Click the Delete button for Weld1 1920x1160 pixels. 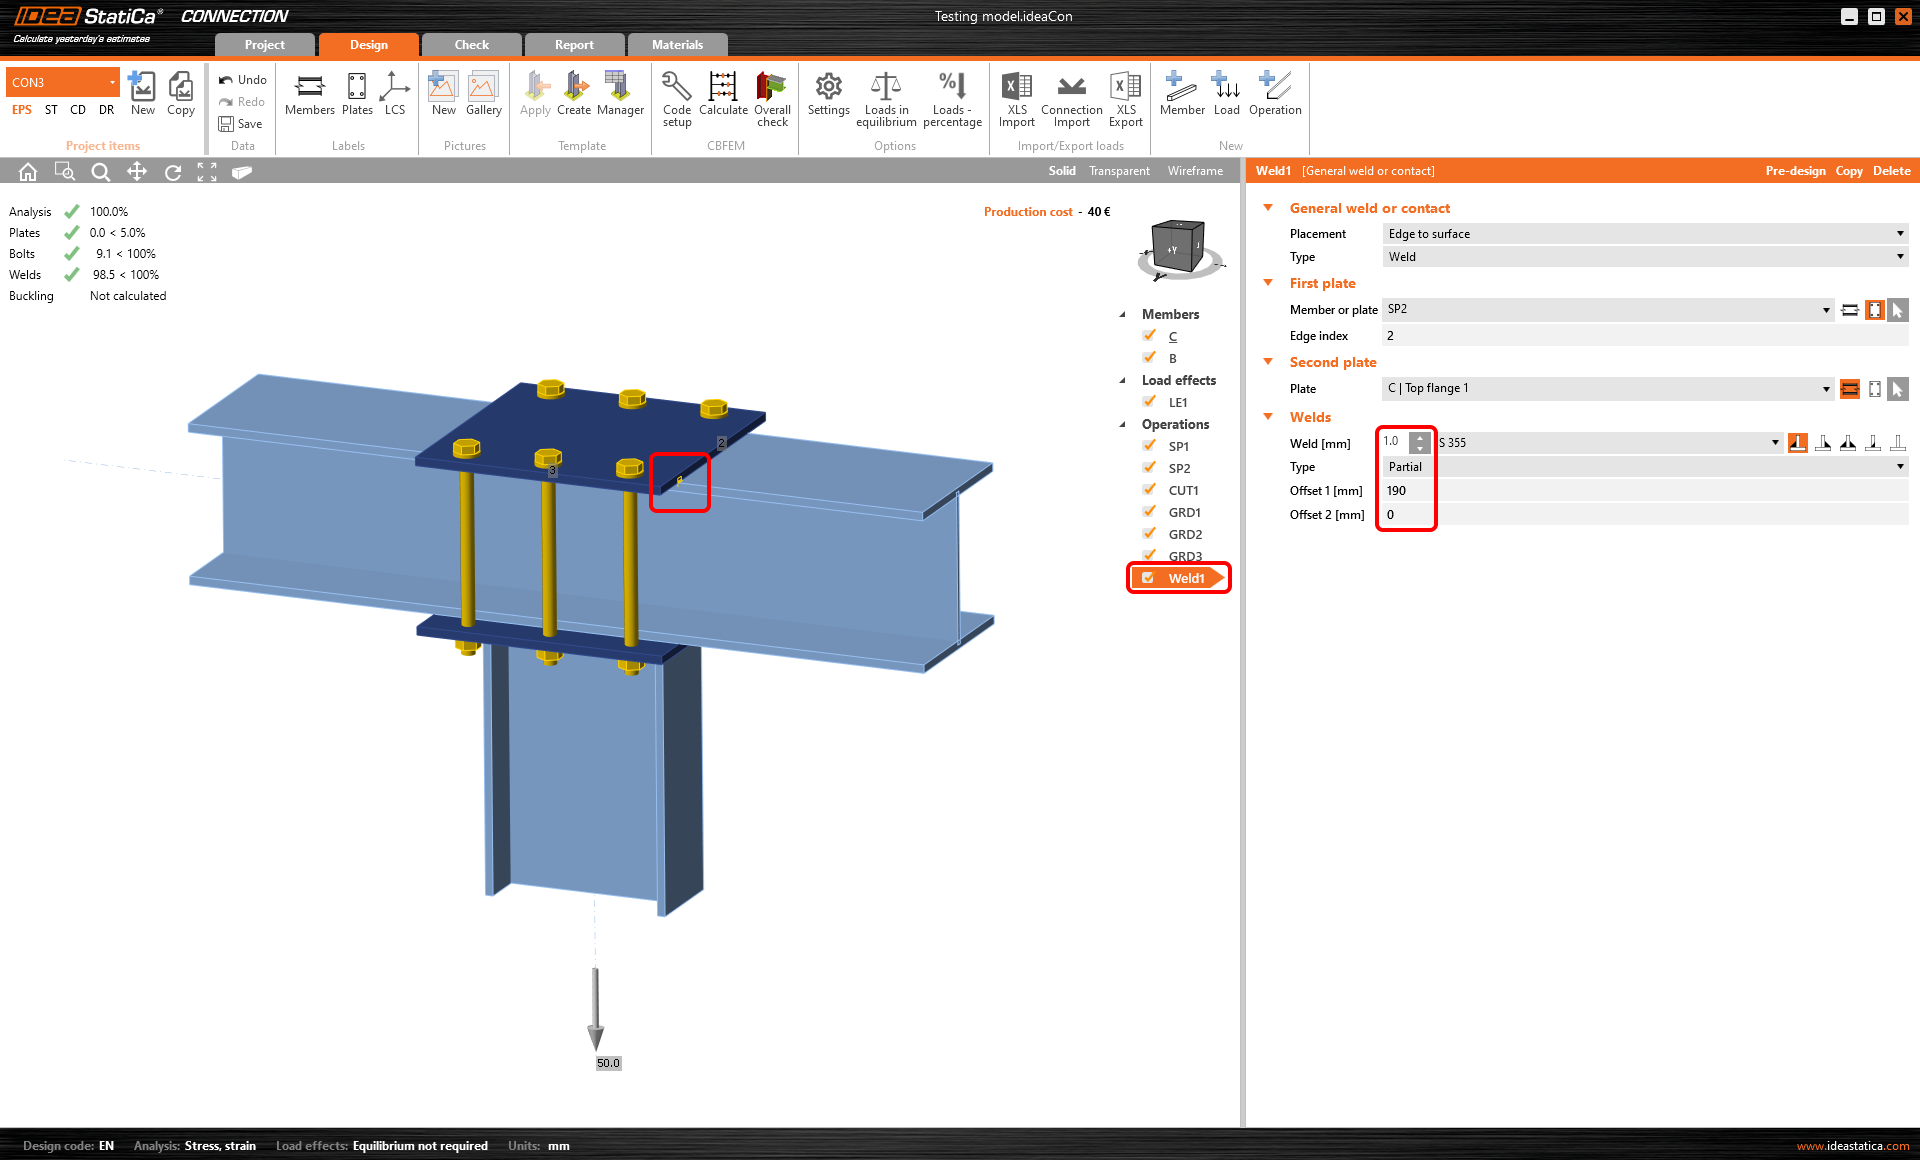1893,171
